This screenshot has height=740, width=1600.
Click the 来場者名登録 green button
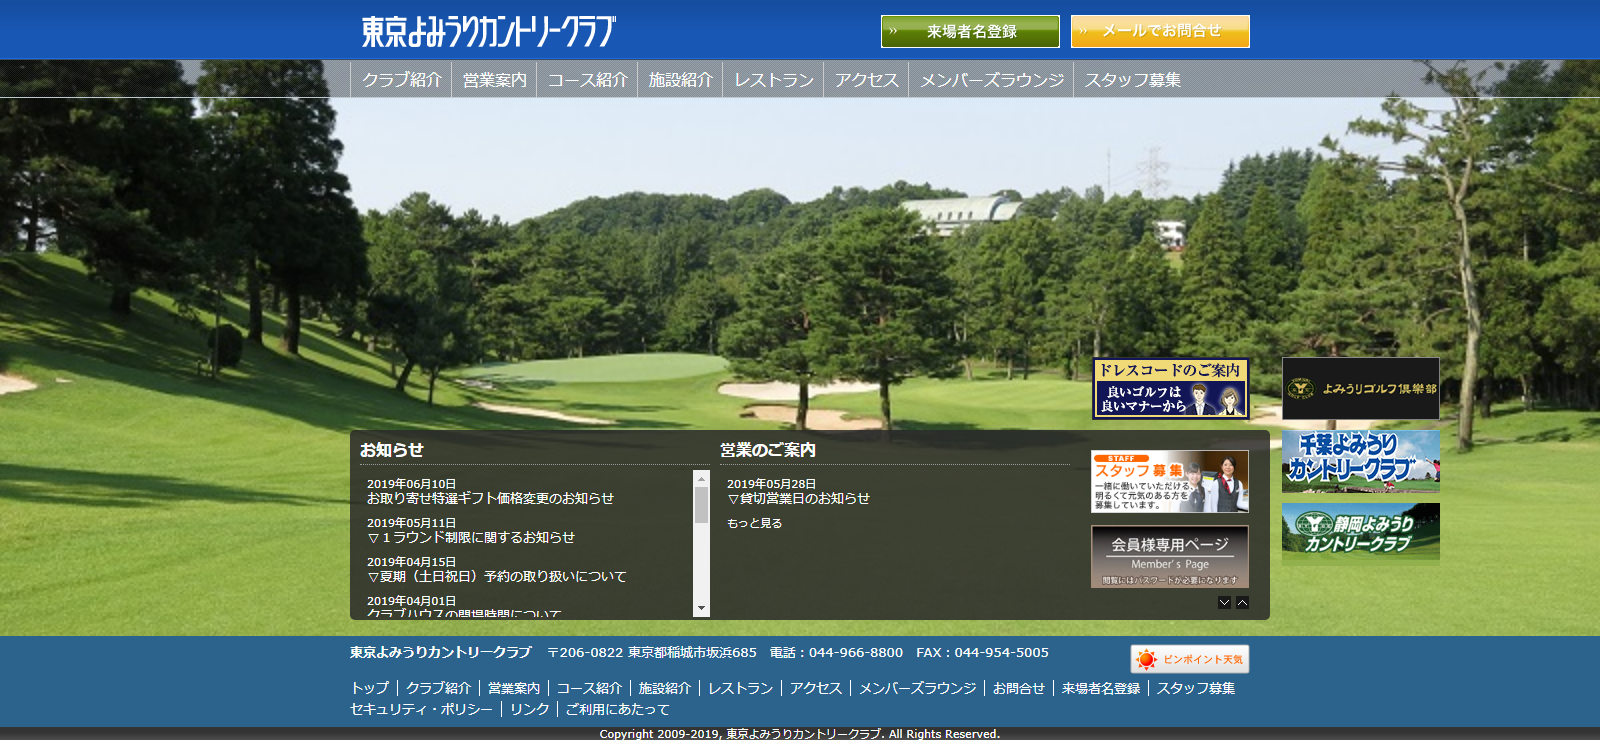(970, 31)
